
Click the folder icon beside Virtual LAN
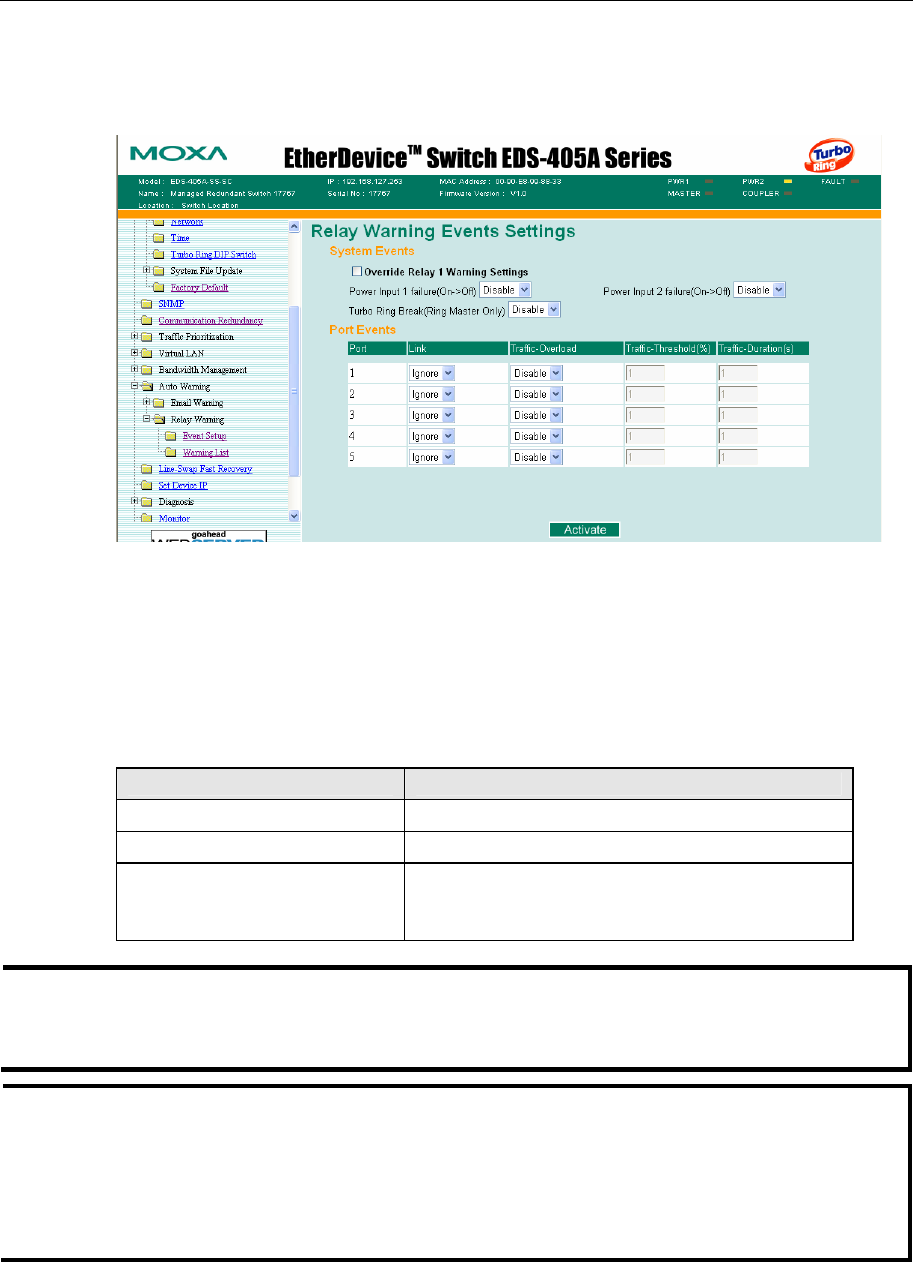pos(148,353)
